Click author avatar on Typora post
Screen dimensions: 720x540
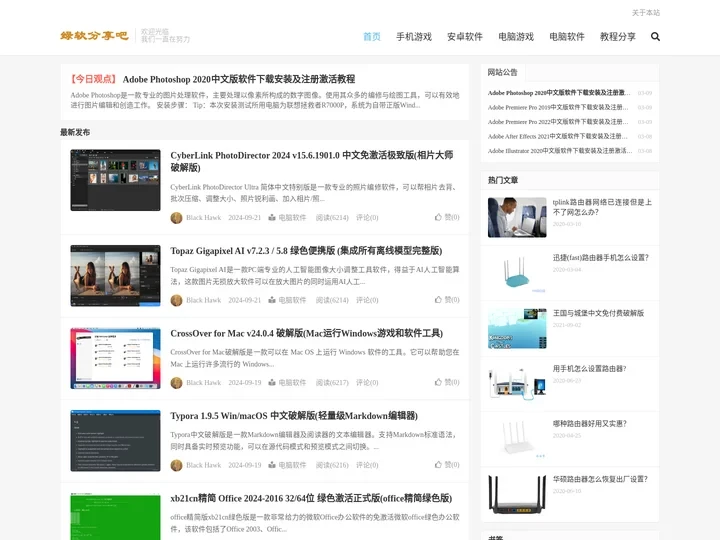point(176,465)
